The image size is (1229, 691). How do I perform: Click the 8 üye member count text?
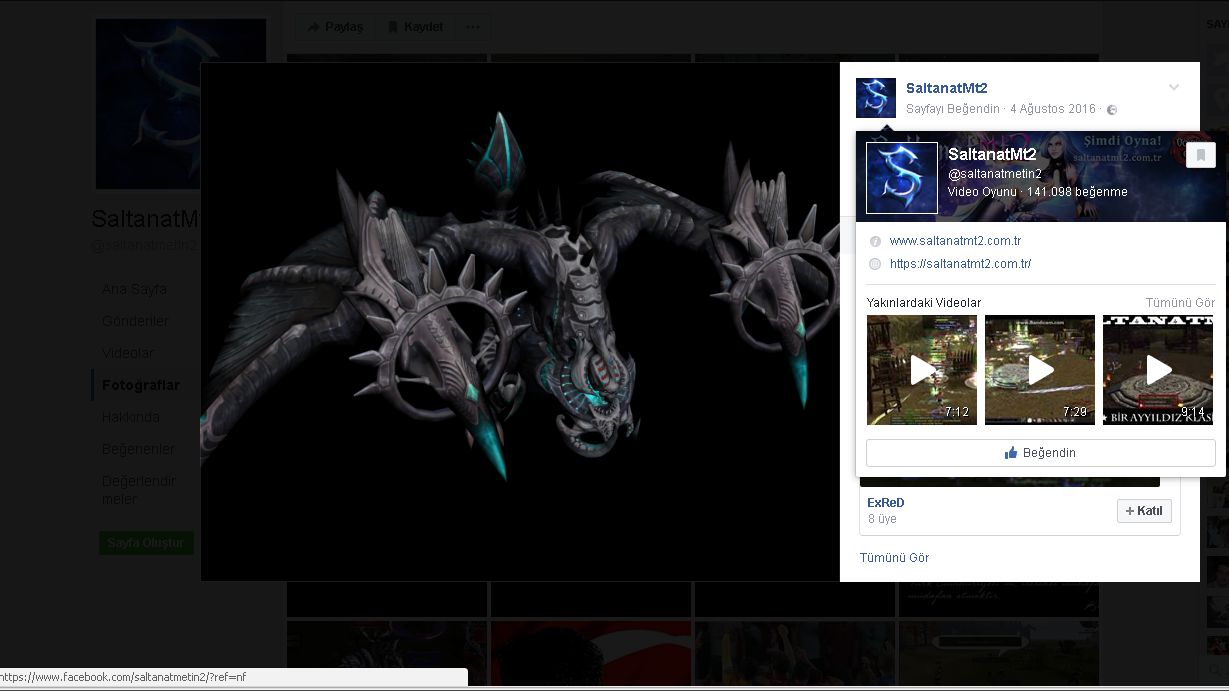(882, 519)
